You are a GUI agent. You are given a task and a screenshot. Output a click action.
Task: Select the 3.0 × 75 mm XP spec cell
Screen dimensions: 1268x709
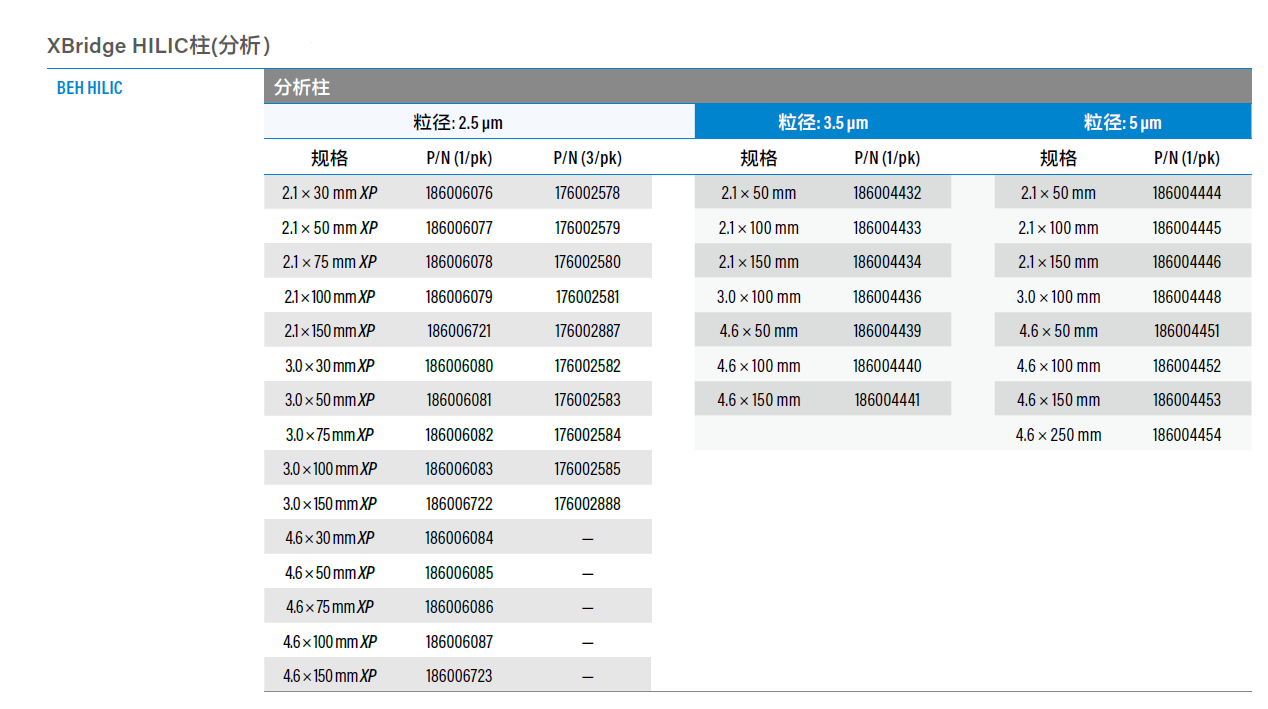pos(330,435)
